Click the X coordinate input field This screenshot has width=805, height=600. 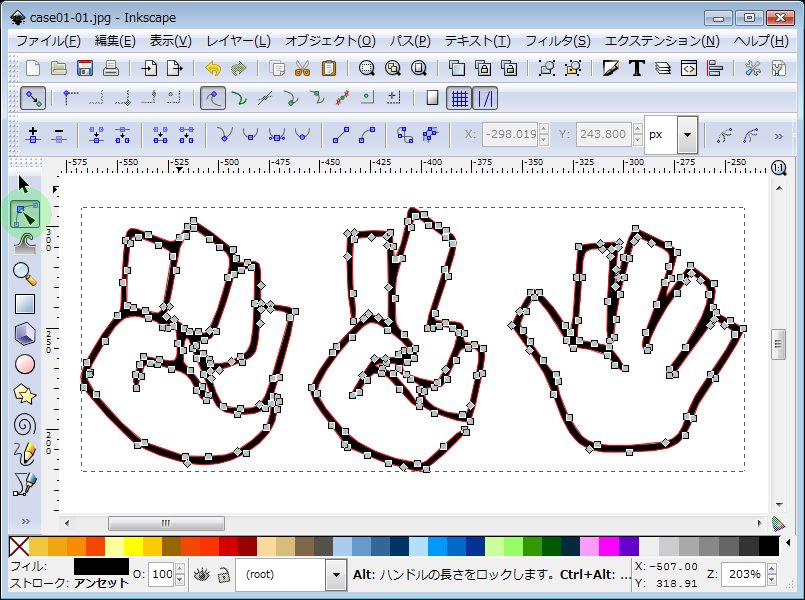[510, 134]
